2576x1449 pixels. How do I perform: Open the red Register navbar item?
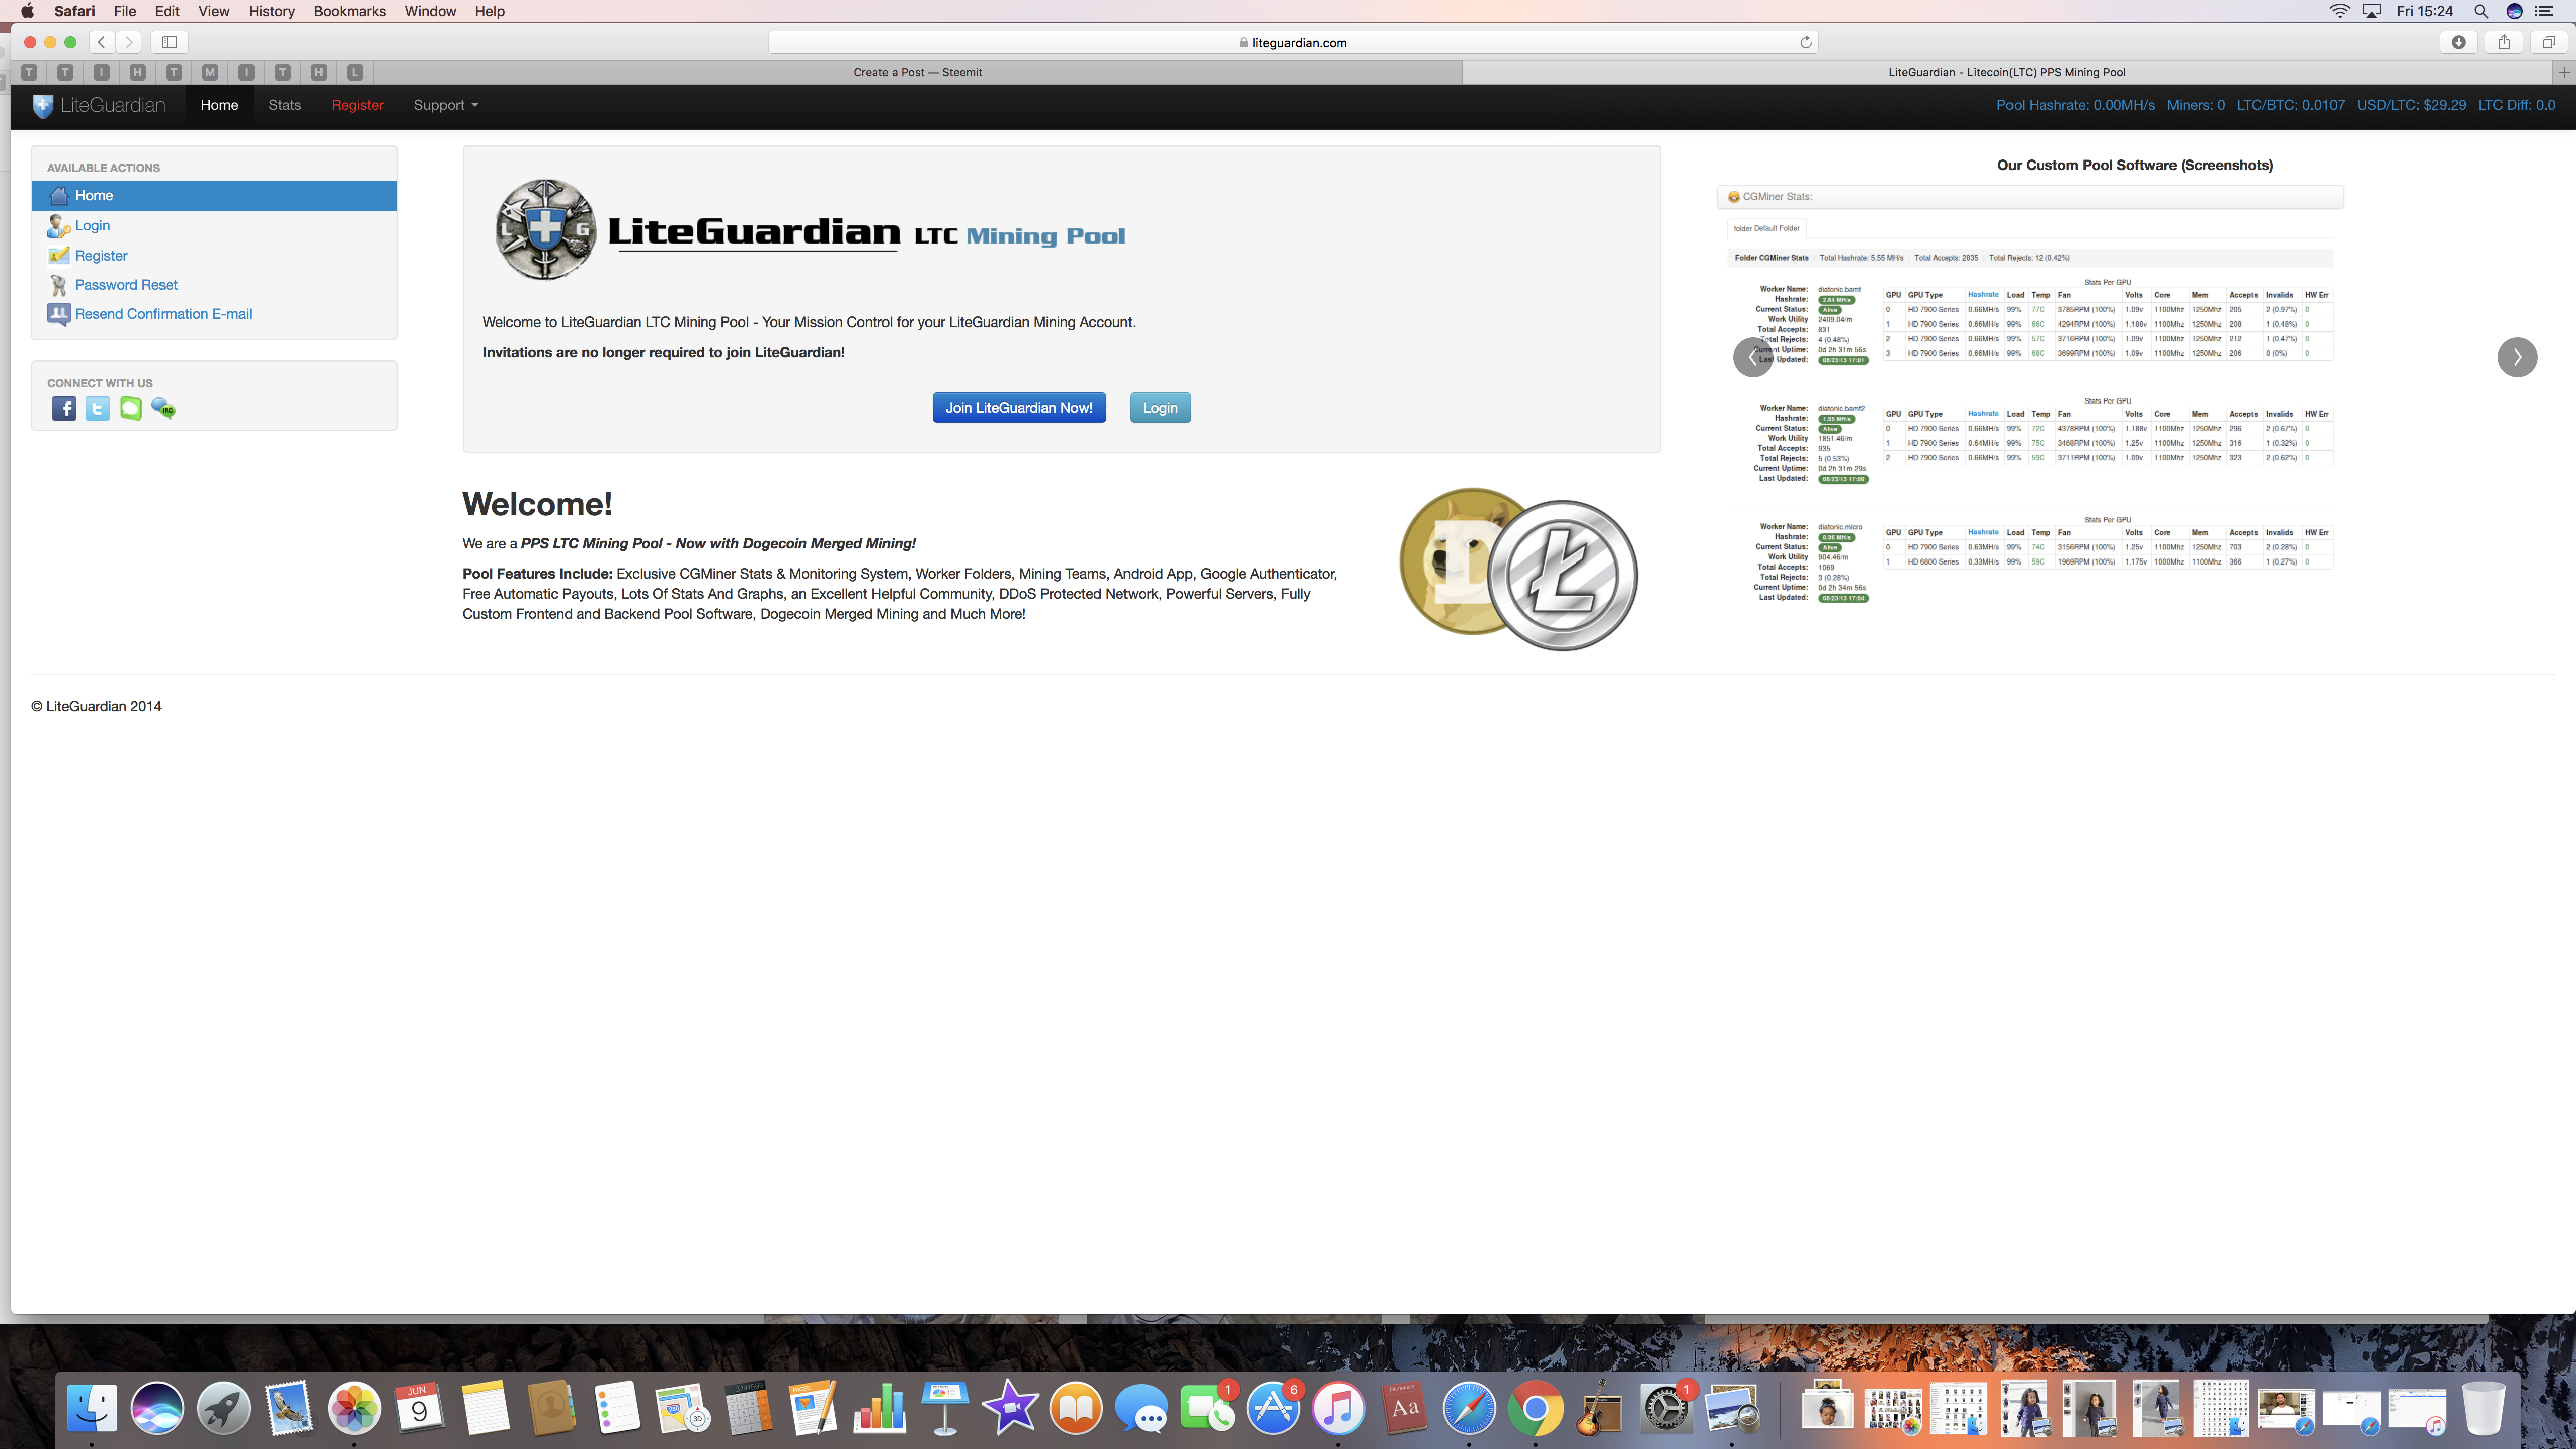point(357,105)
